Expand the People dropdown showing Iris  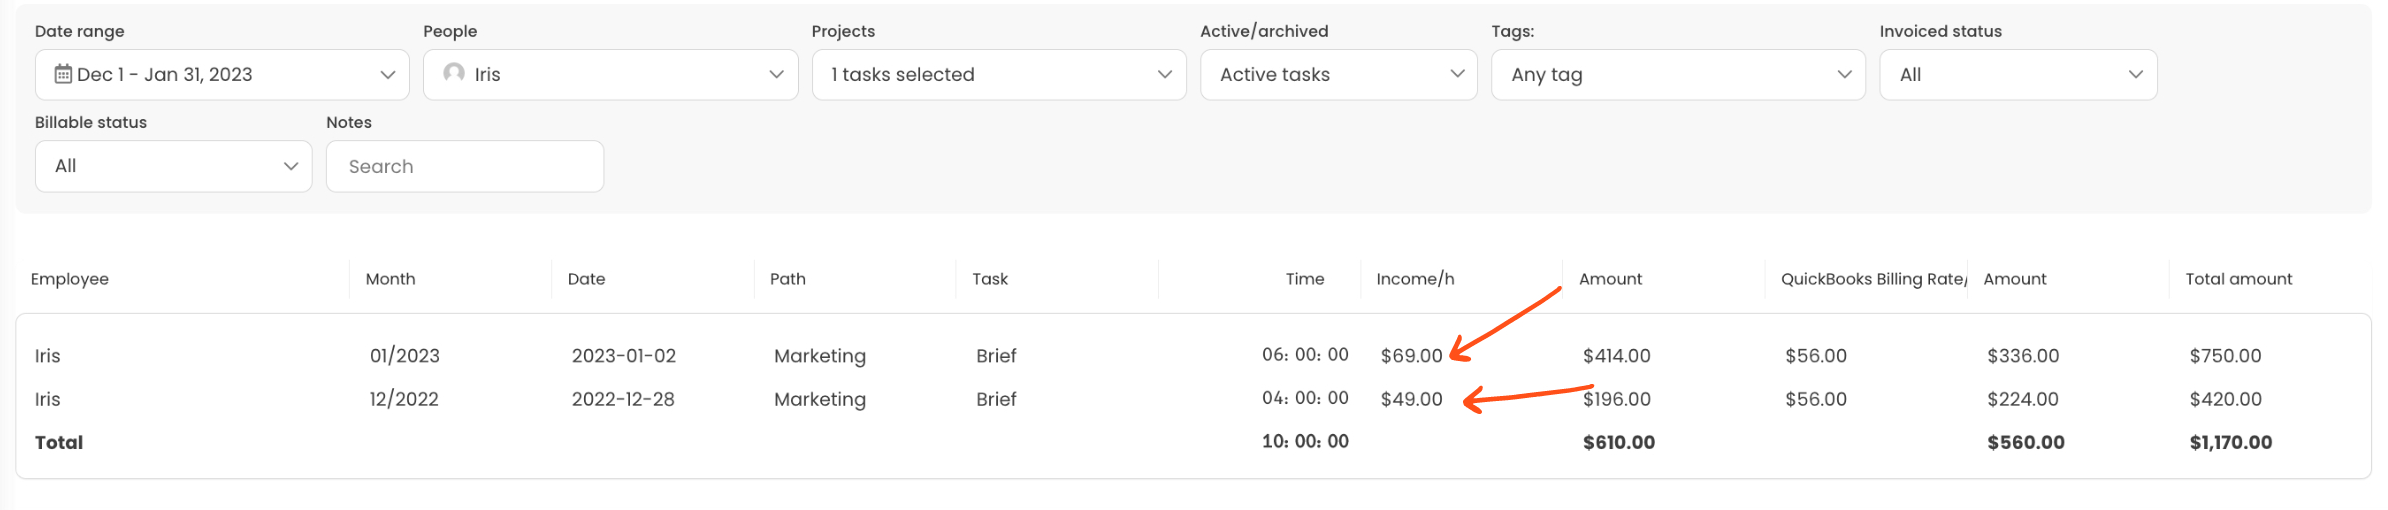click(x=610, y=75)
